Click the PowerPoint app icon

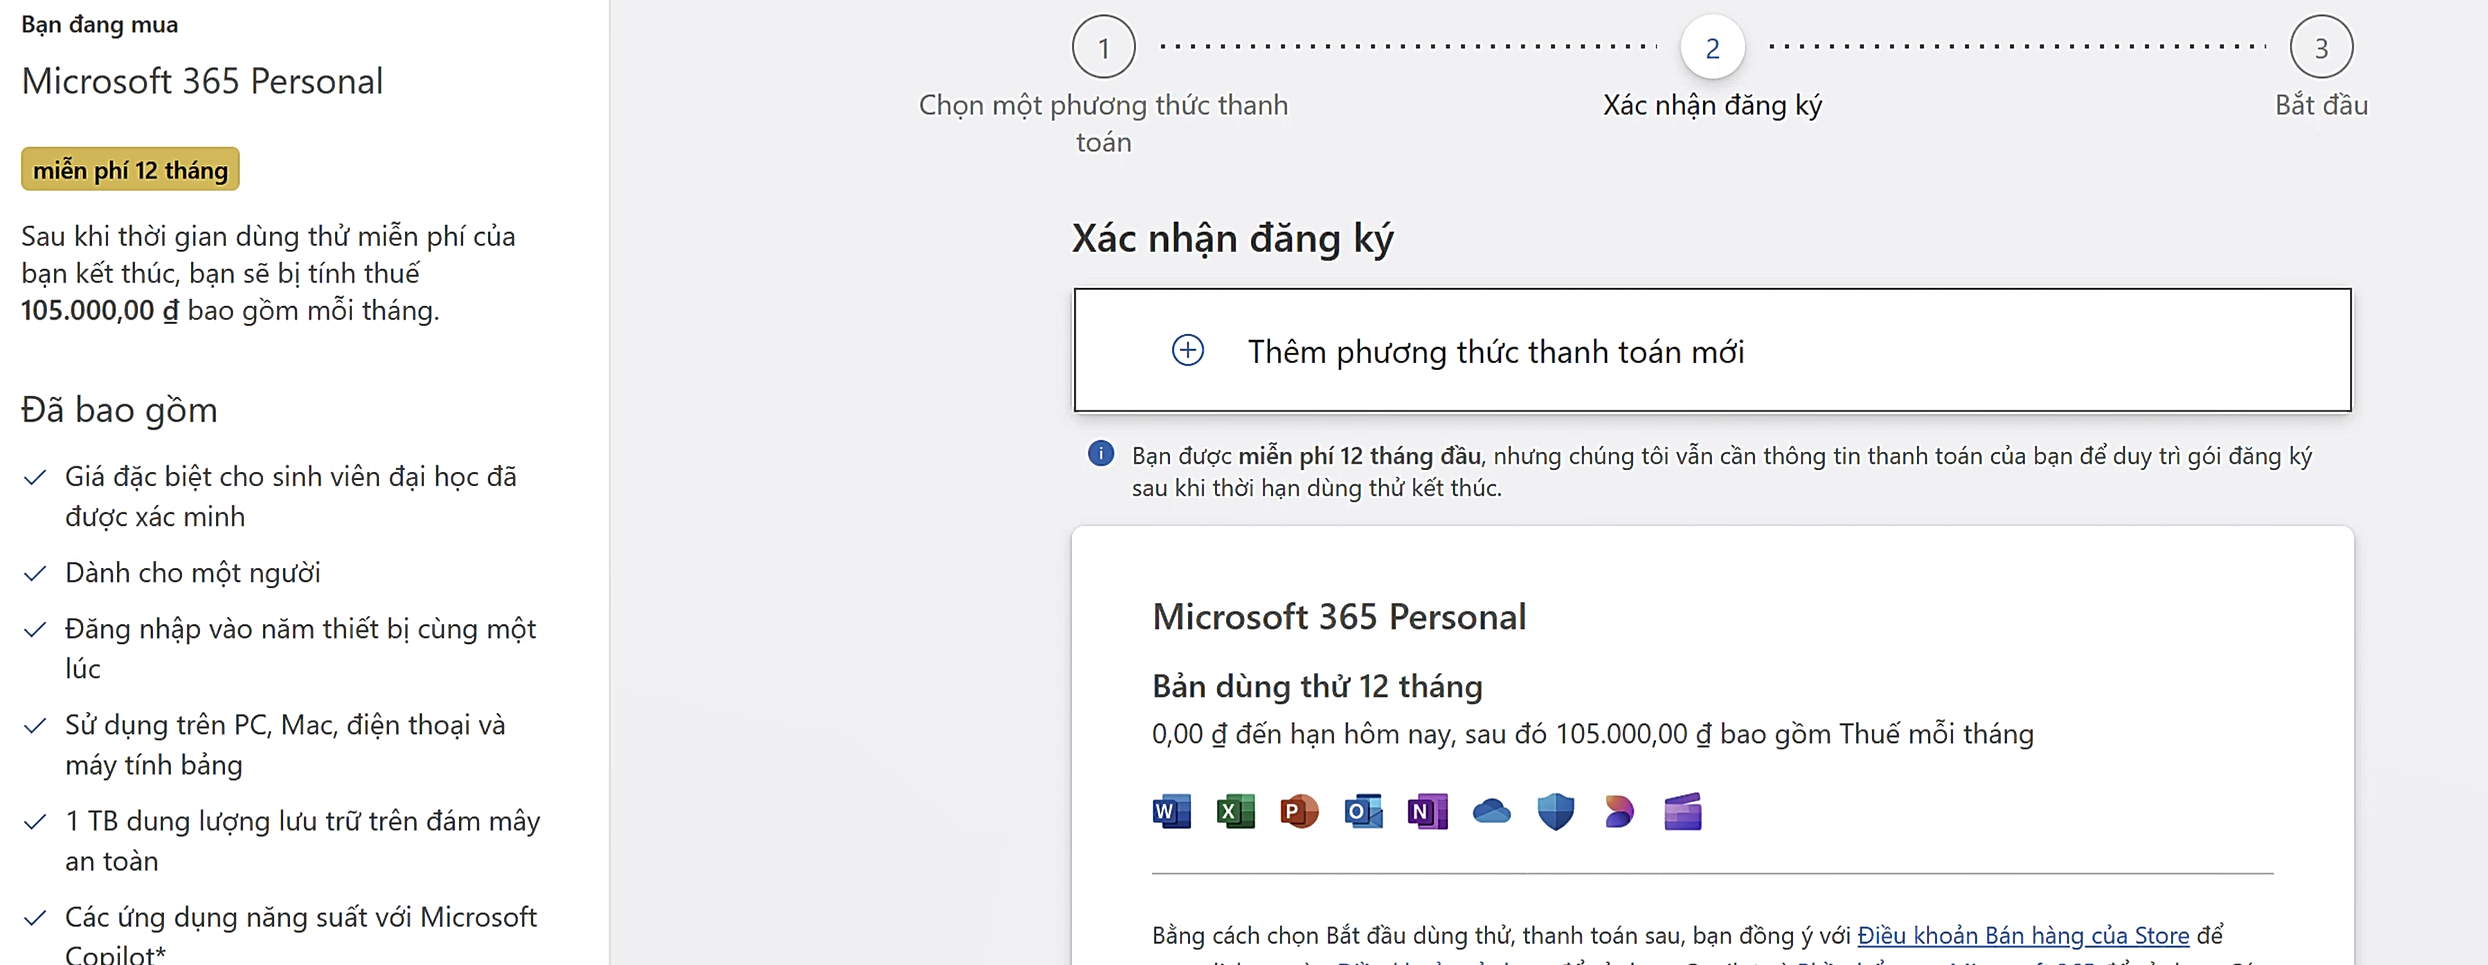[x=1299, y=811]
